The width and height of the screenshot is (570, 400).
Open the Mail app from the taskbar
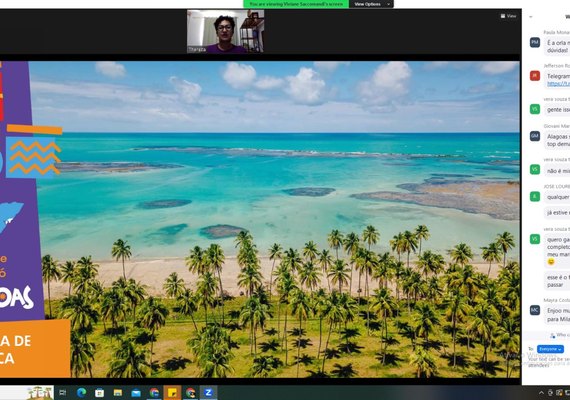(x=136, y=393)
